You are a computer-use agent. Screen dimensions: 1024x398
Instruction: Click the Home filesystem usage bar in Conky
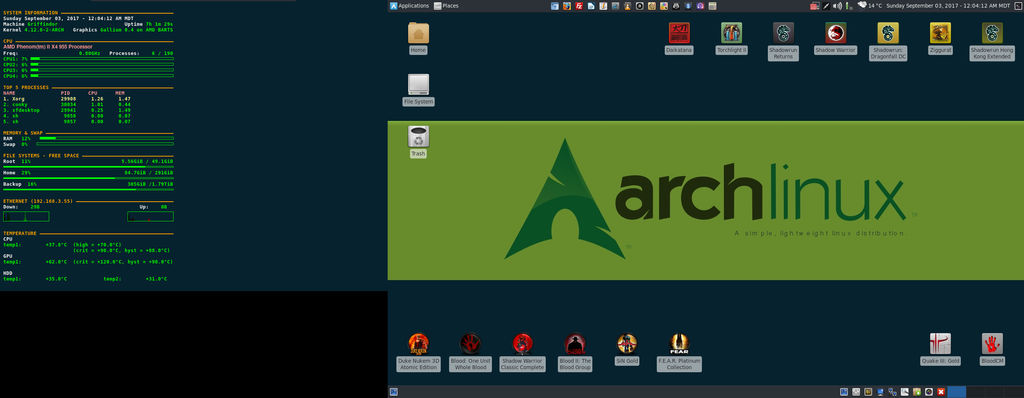click(x=88, y=178)
